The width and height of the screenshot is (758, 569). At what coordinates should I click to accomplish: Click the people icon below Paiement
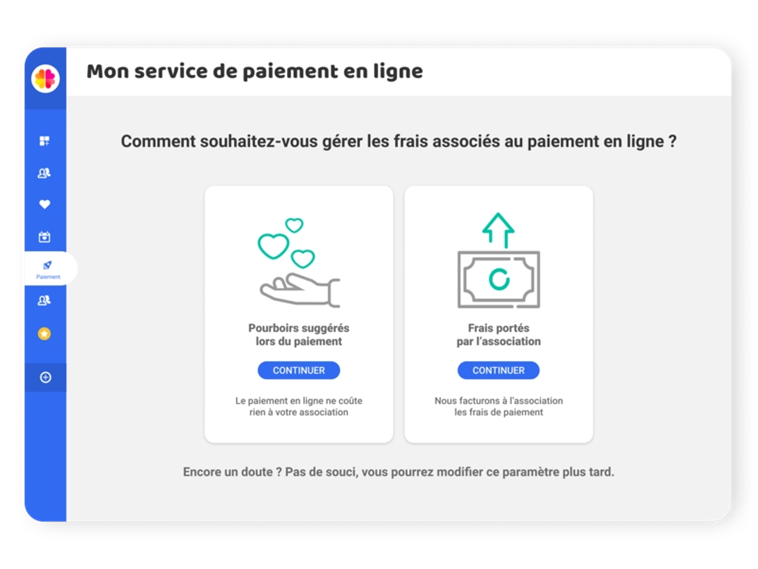tap(45, 301)
